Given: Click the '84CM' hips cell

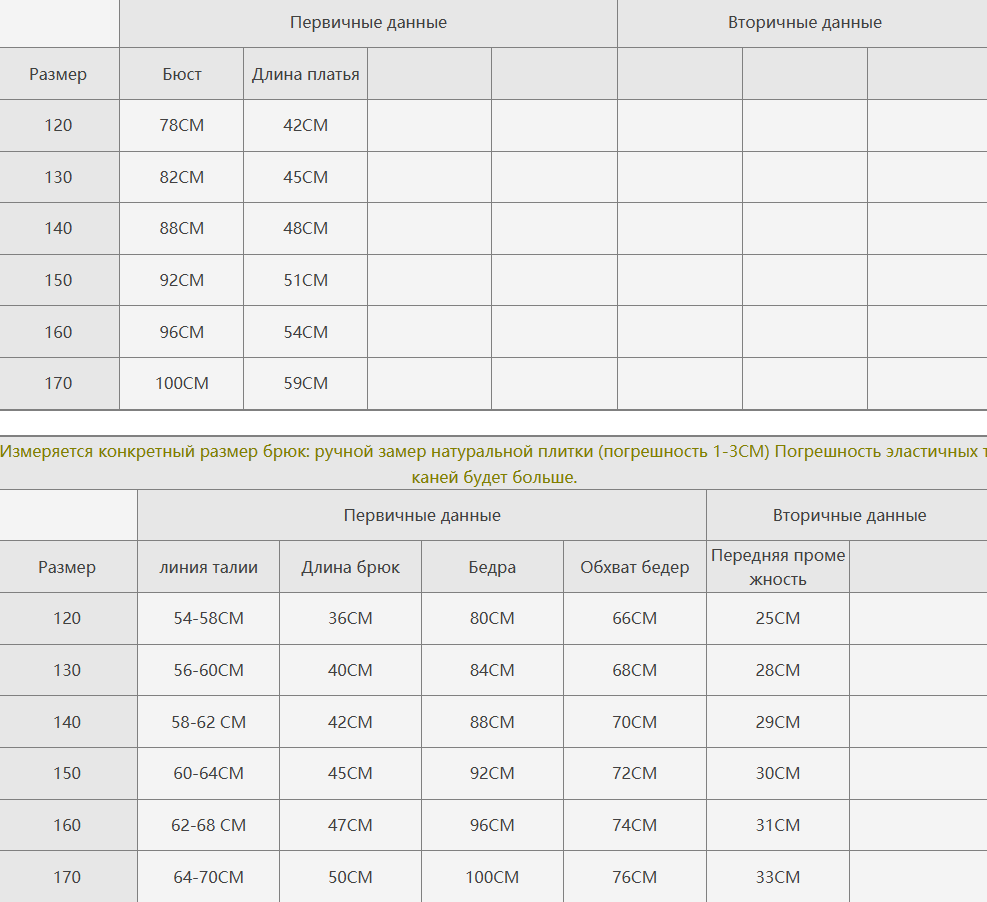Looking at the screenshot, I should (492, 670).
